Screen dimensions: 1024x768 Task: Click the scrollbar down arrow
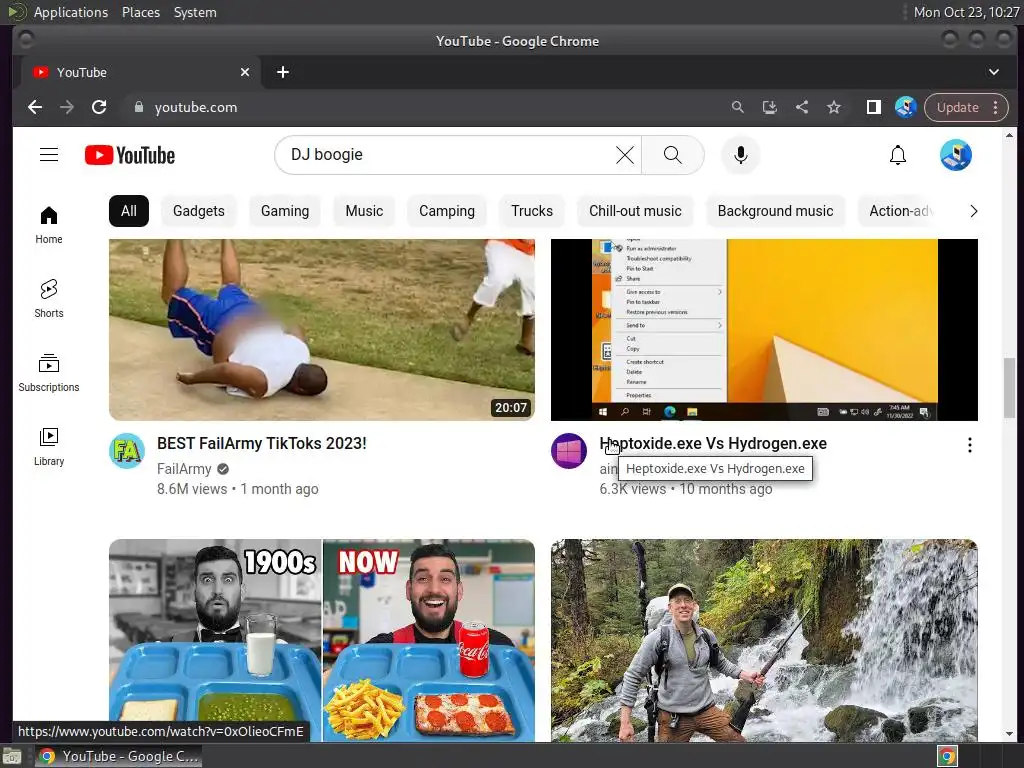[1010, 735]
